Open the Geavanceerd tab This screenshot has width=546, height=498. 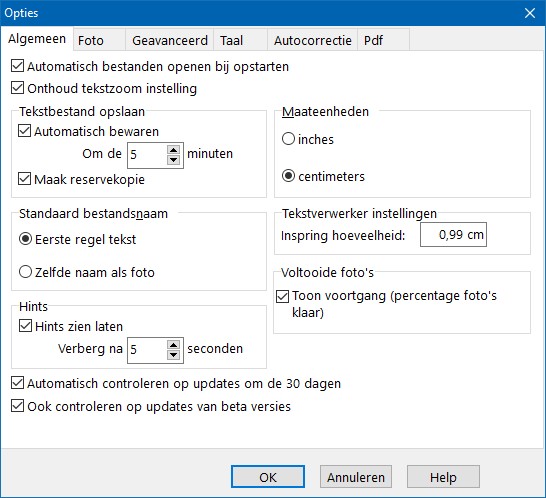[x=170, y=40]
